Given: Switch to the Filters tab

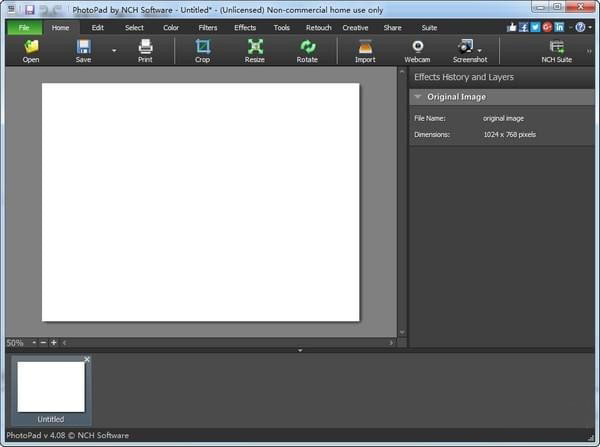Looking at the screenshot, I should pos(208,28).
